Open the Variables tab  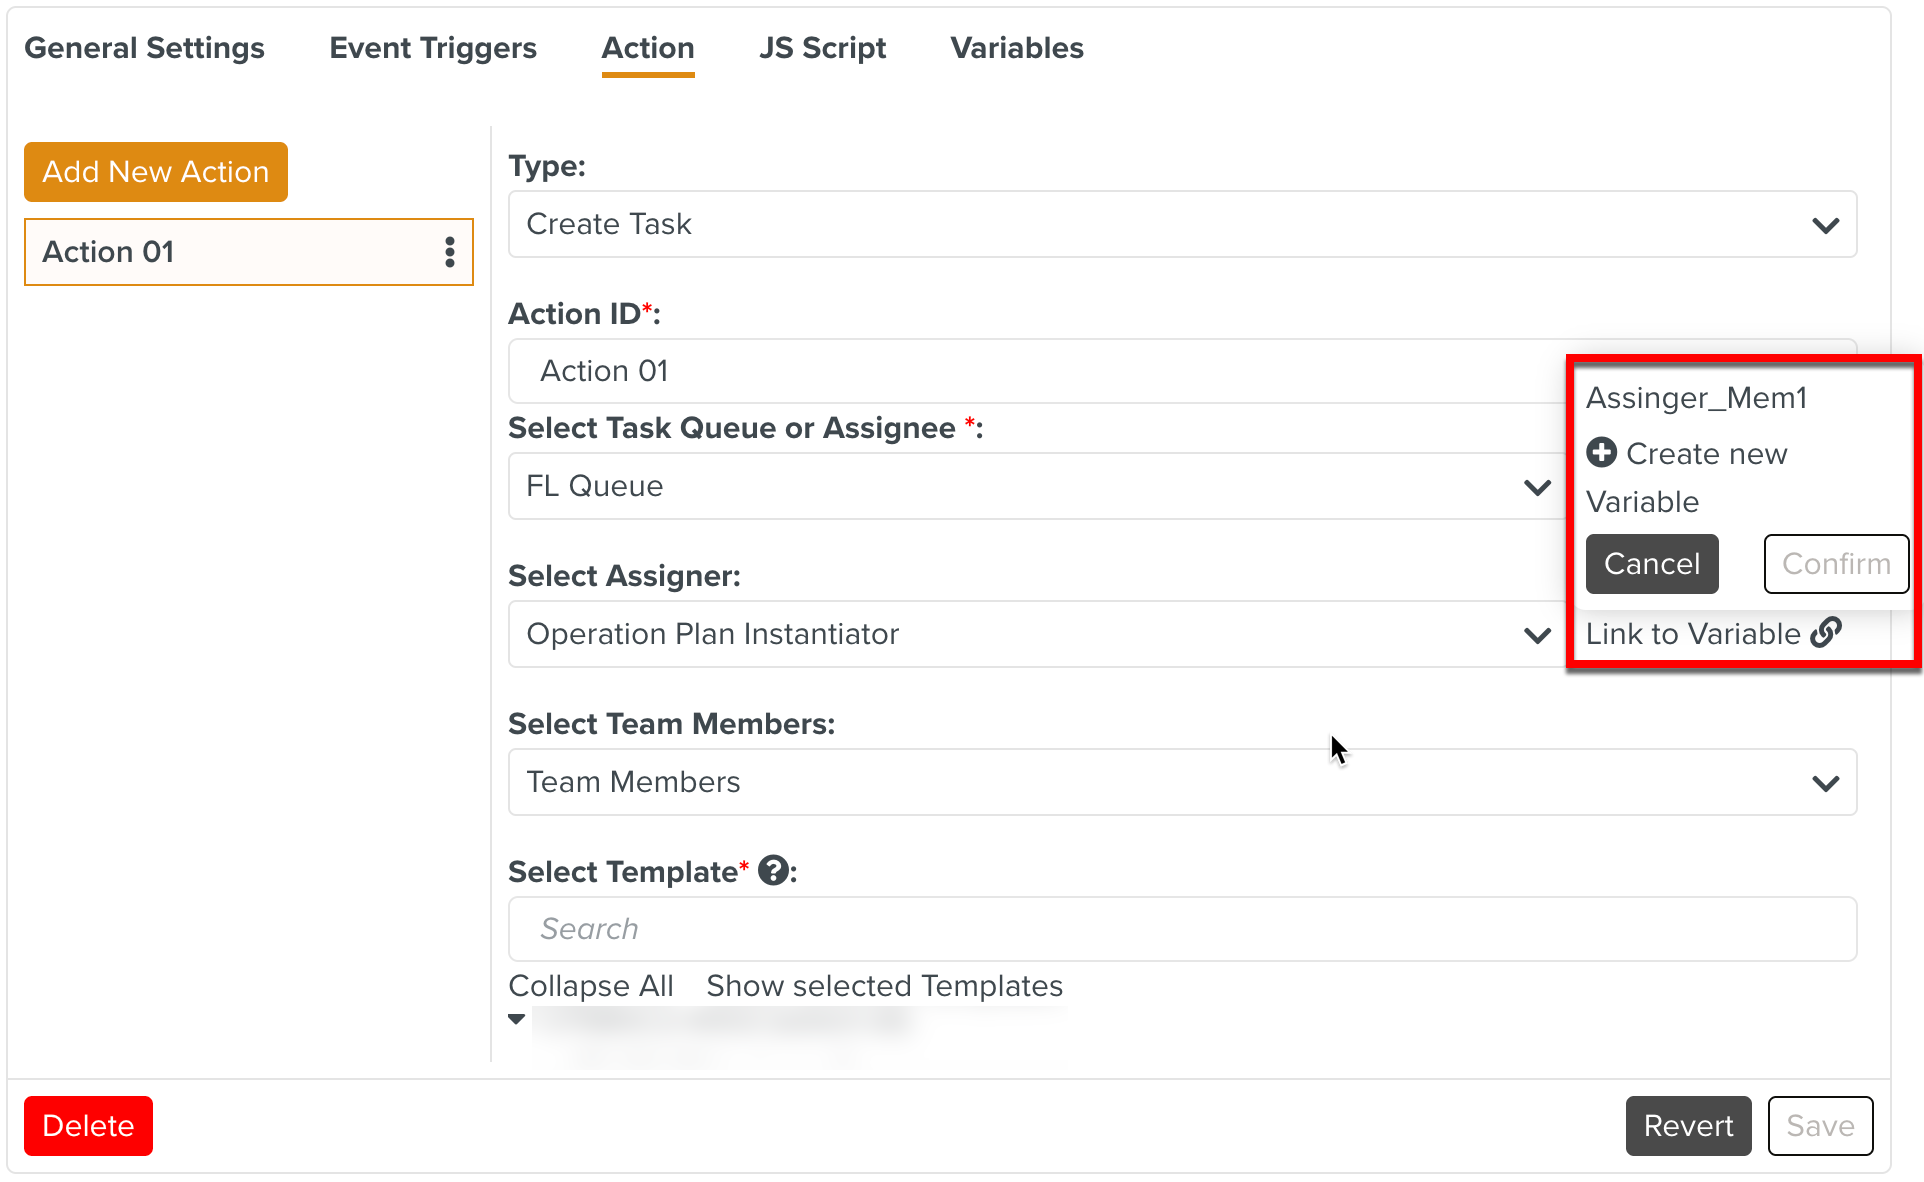click(1017, 48)
